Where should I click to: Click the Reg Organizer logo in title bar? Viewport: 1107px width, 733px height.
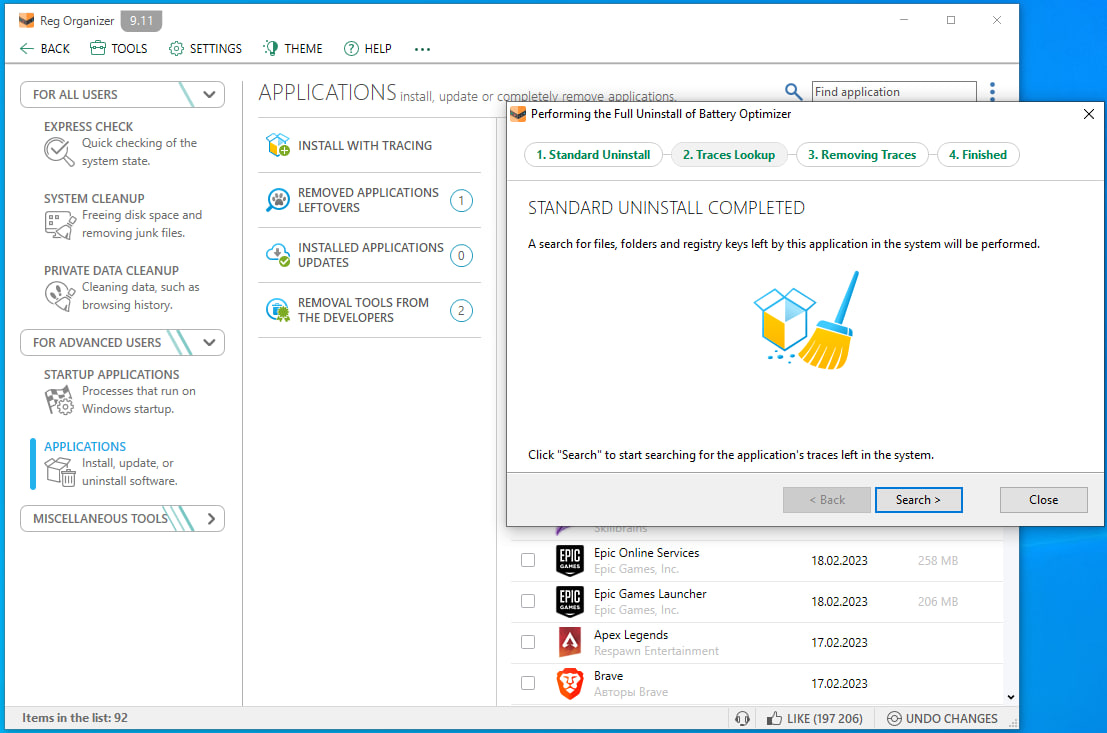[x=27, y=20]
